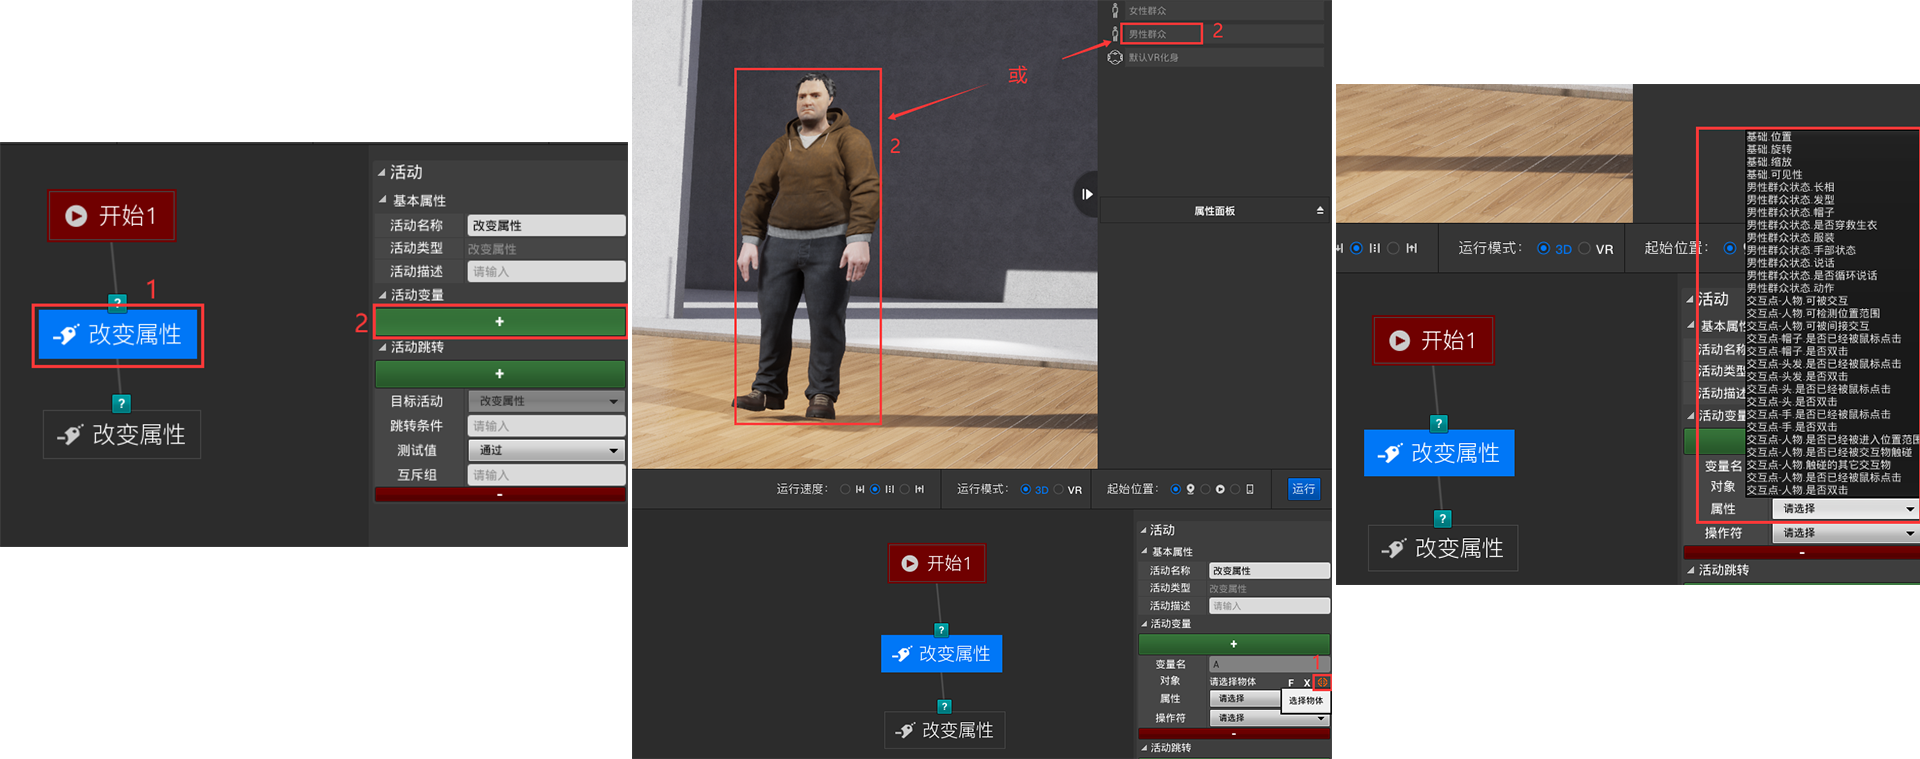
Task: Open the 操作符 请选择 dropdown in right screenshot
Action: point(1845,533)
